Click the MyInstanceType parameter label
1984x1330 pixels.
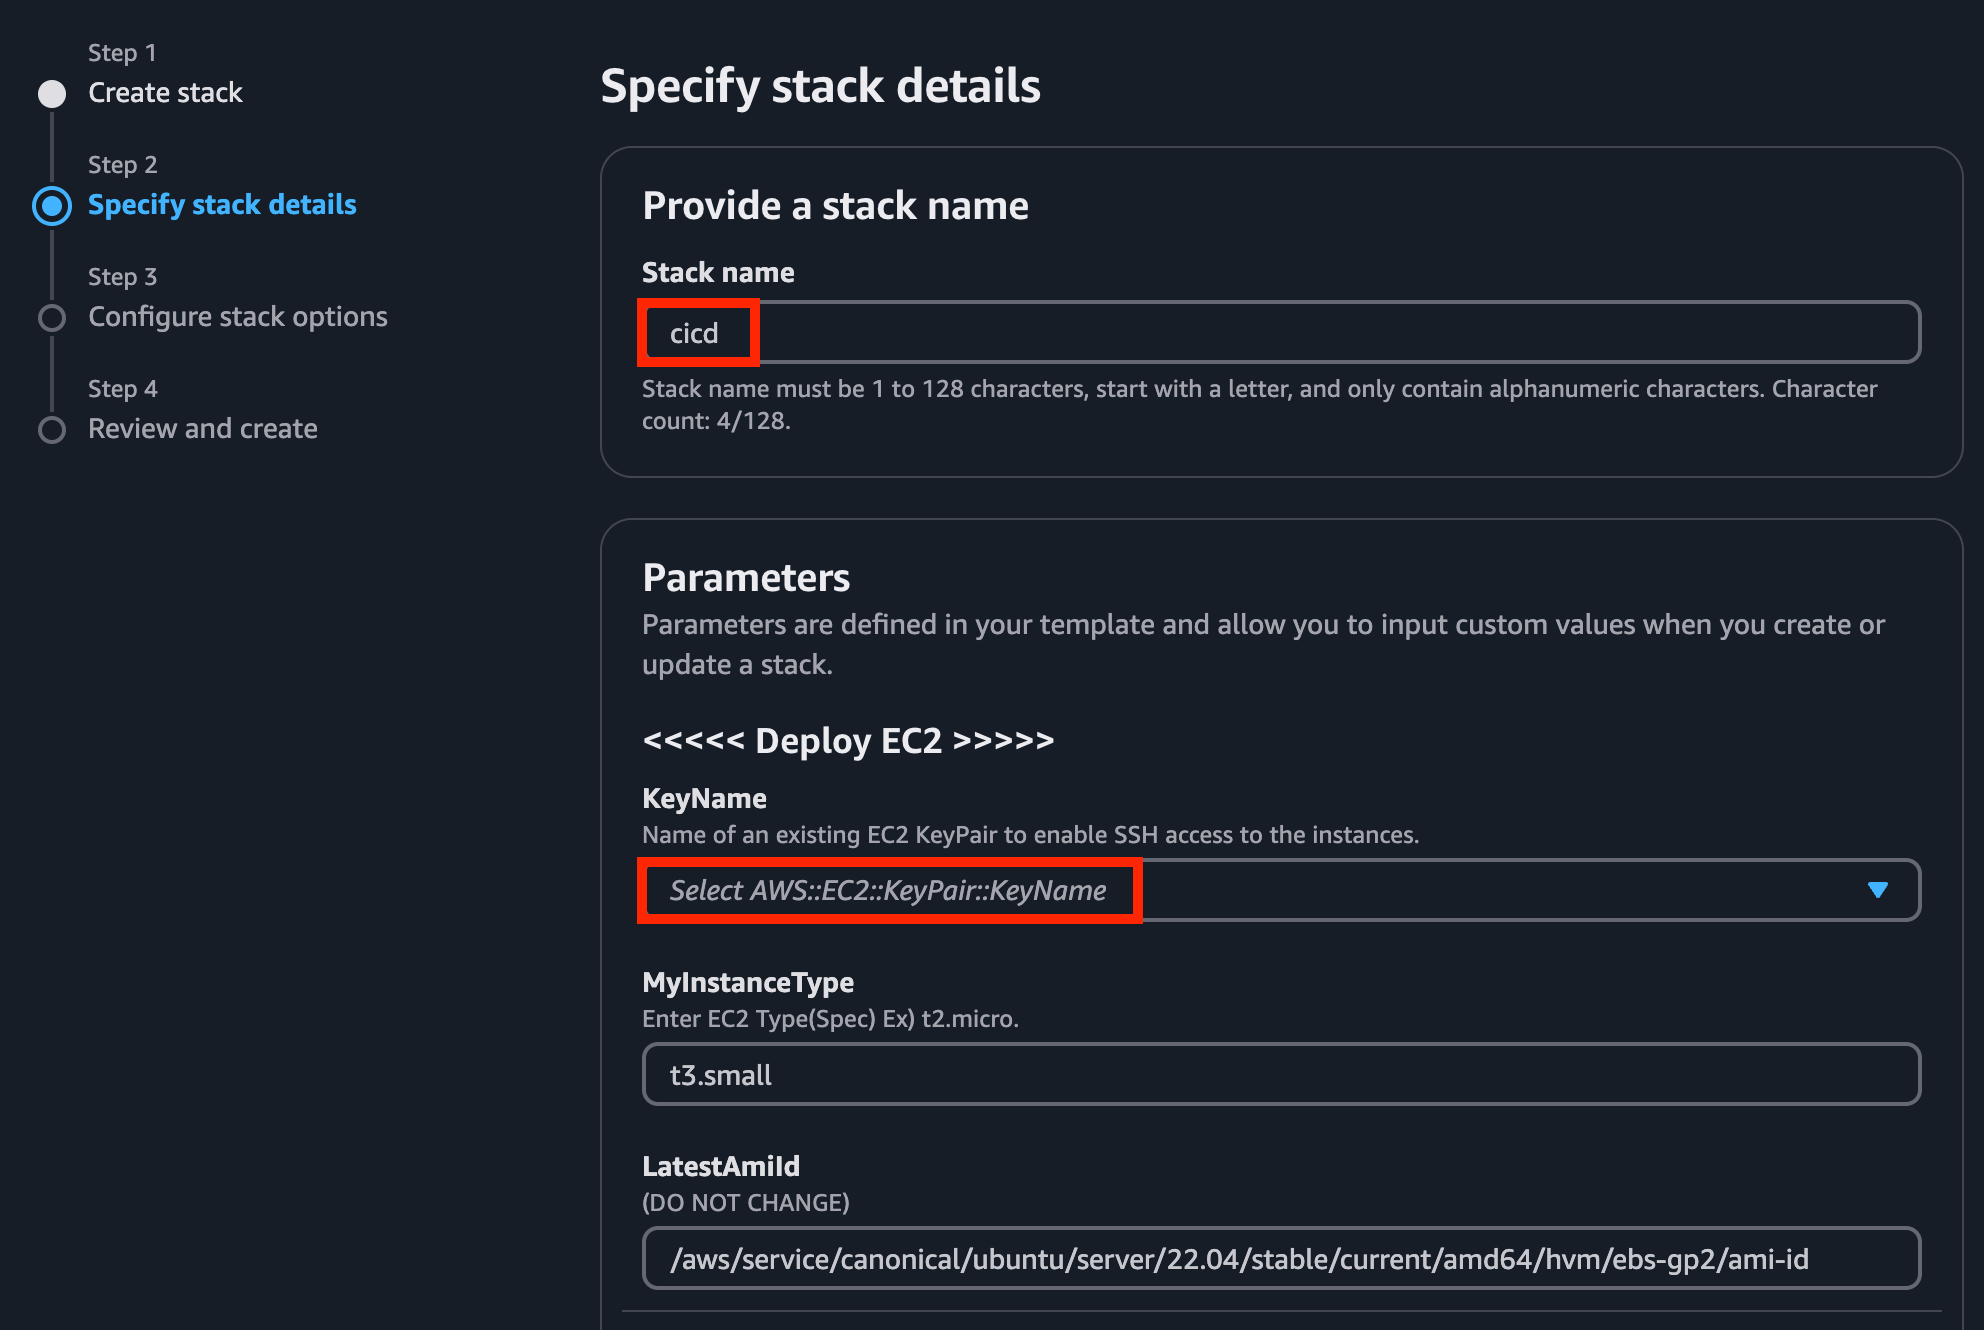click(748, 982)
